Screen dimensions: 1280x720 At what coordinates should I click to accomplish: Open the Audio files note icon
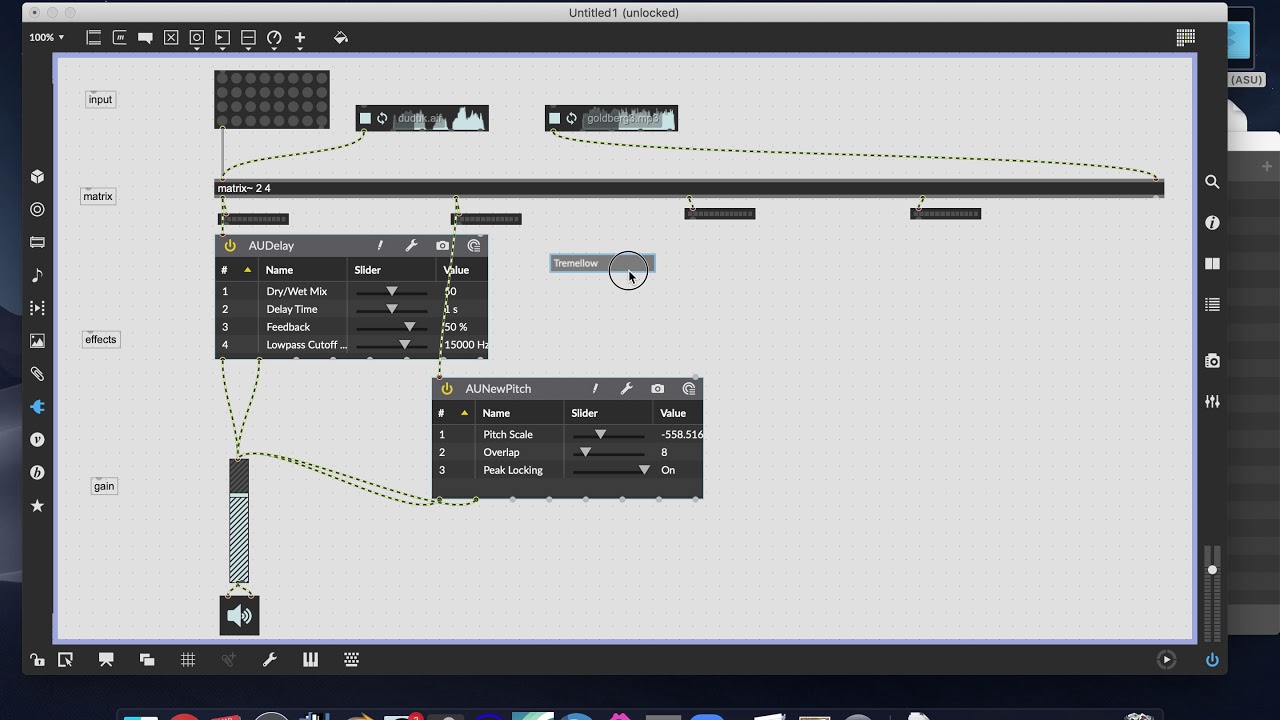point(37,275)
